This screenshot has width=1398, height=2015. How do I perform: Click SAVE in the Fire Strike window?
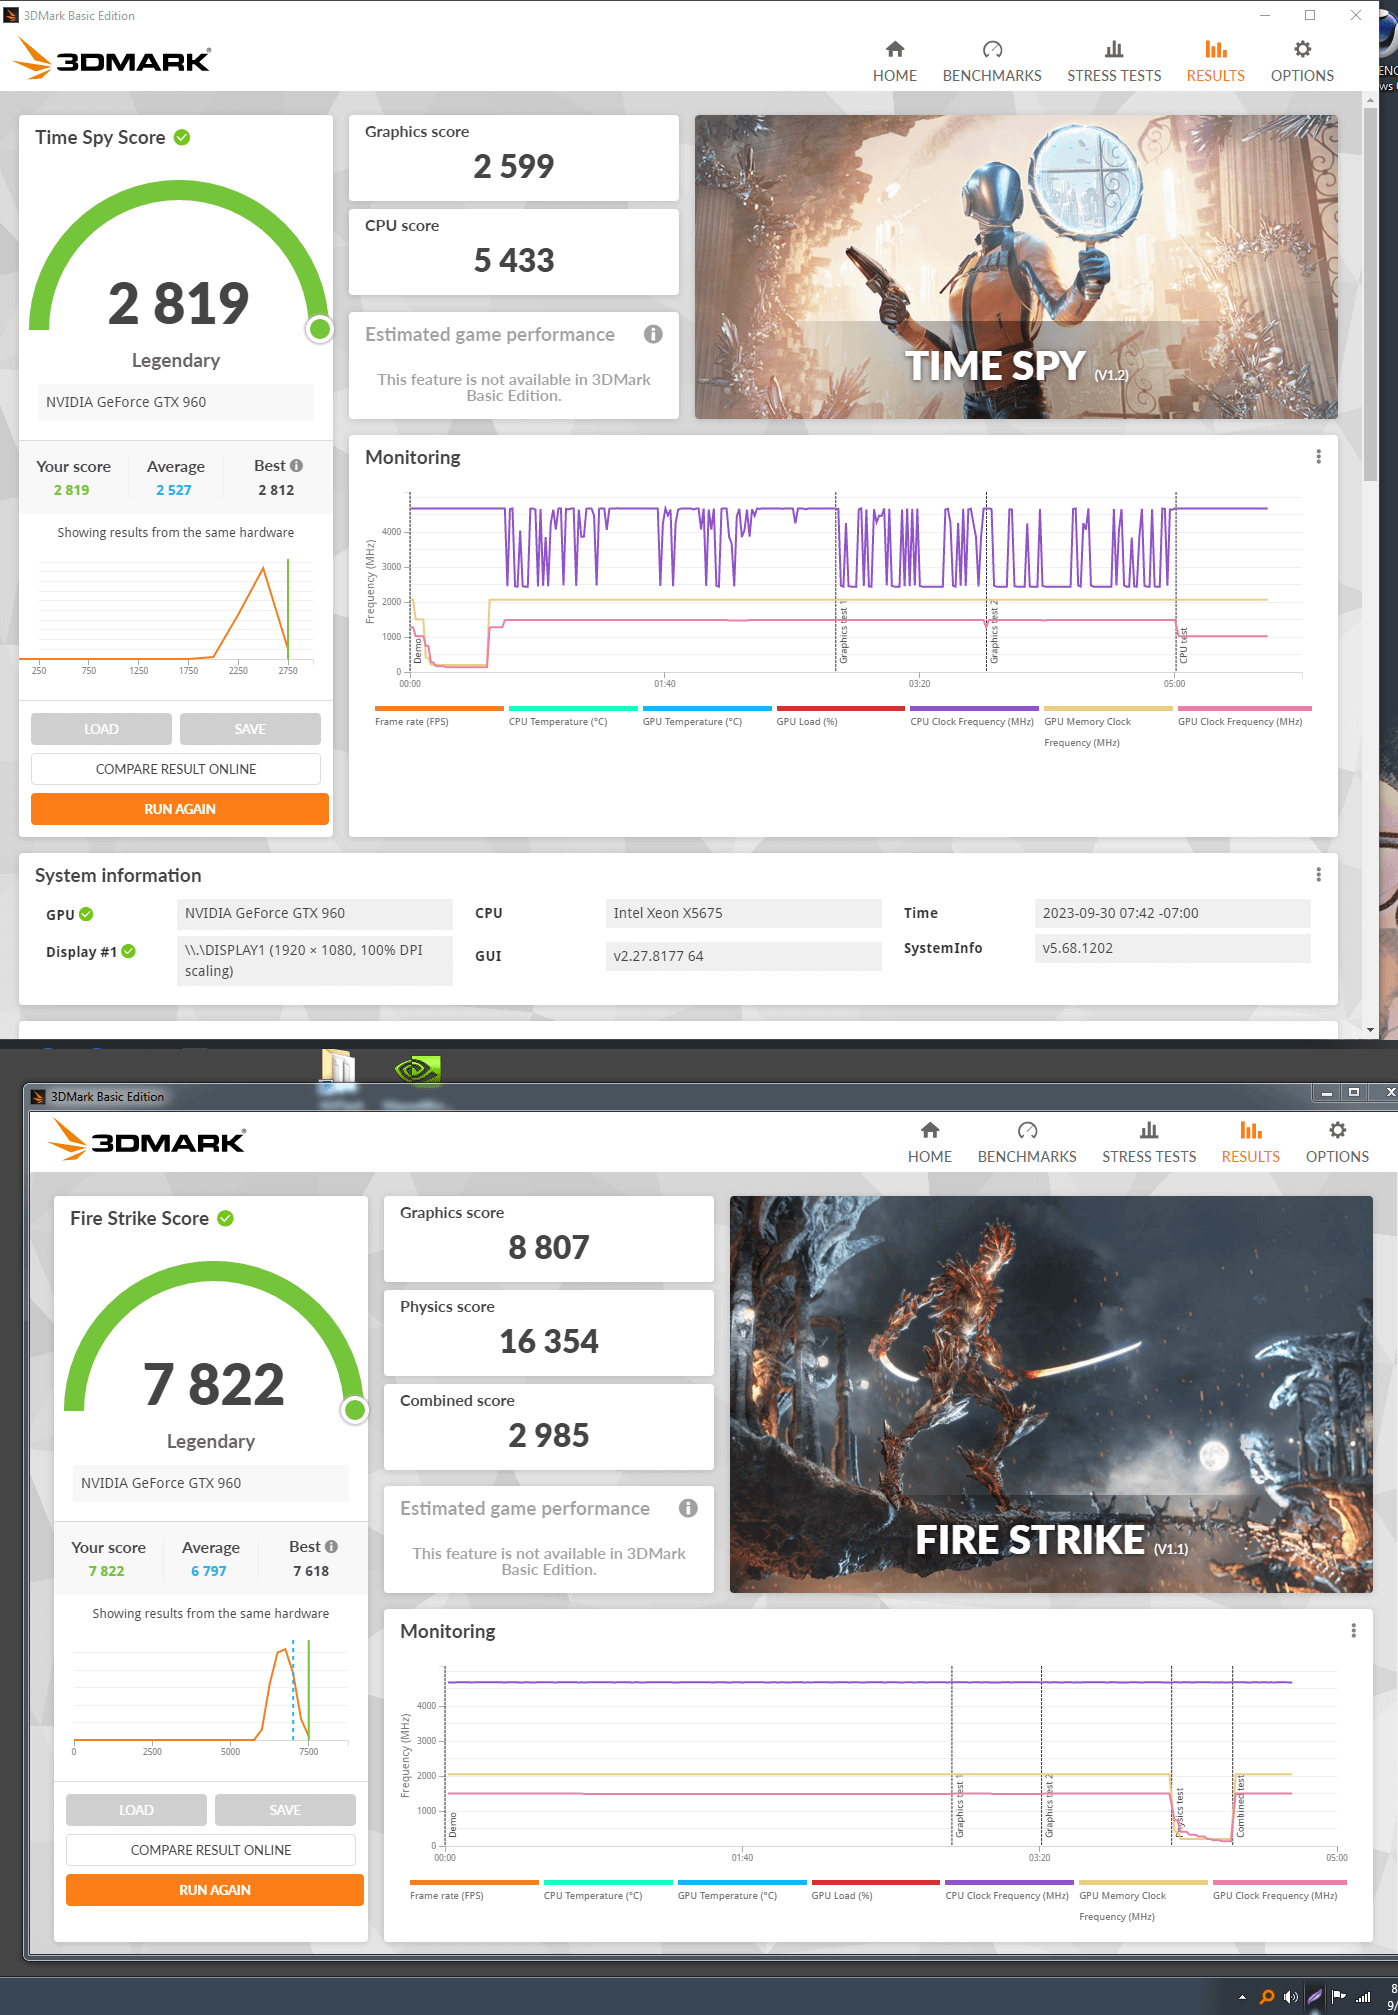click(x=285, y=1810)
